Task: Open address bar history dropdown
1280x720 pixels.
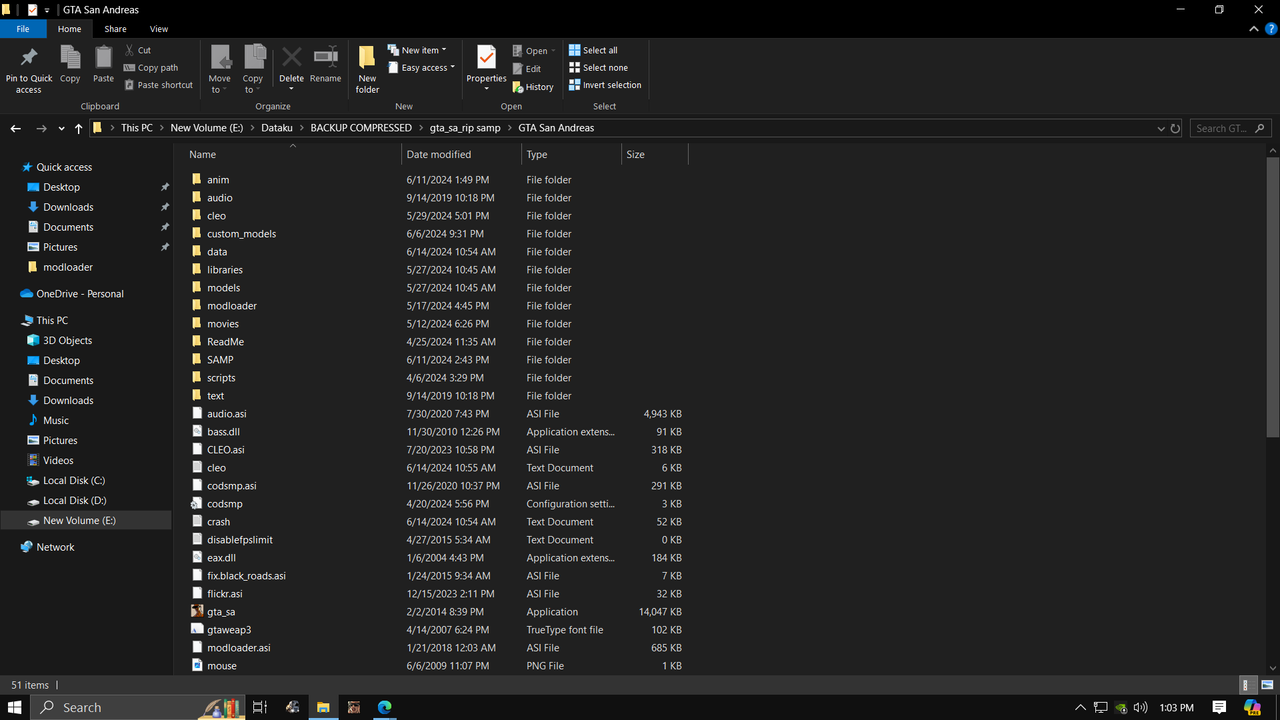Action: point(1160,128)
